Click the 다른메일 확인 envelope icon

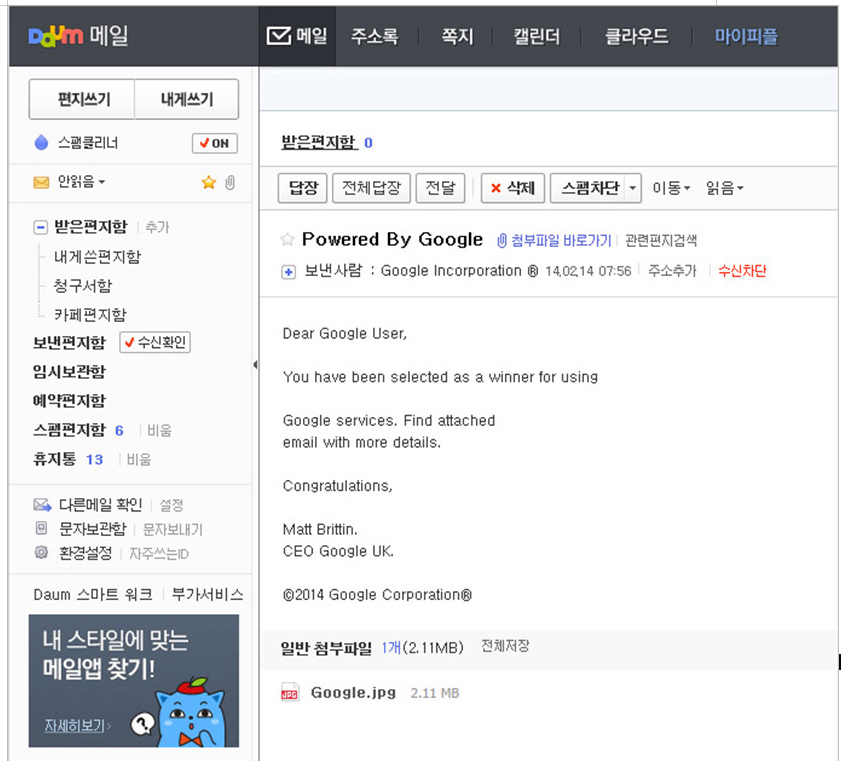point(42,505)
